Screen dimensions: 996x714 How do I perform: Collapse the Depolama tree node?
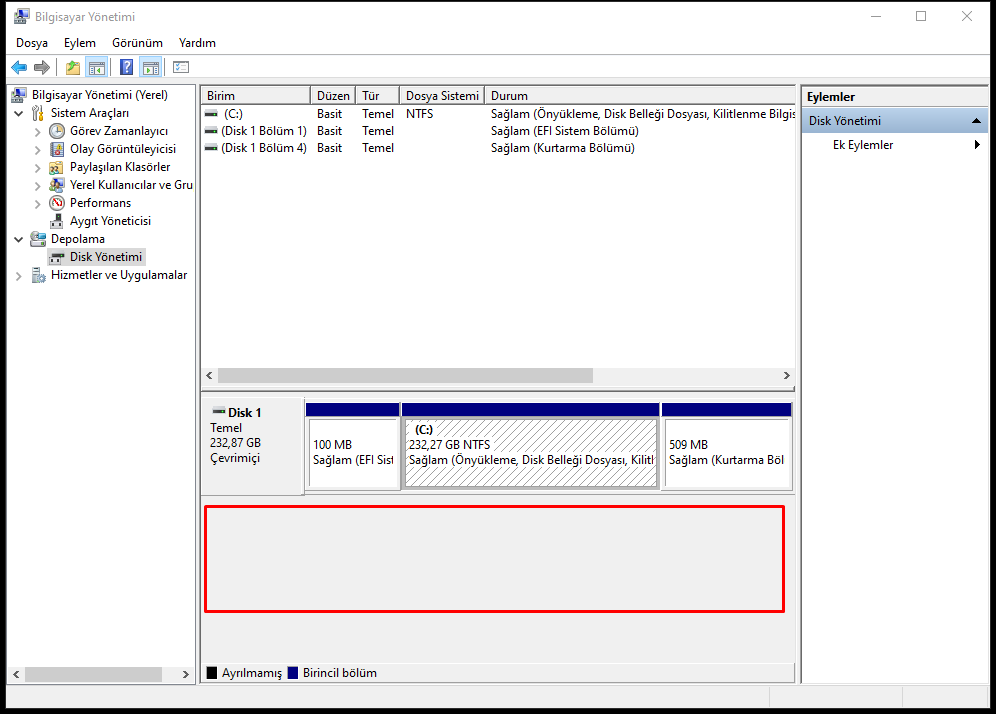point(18,239)
